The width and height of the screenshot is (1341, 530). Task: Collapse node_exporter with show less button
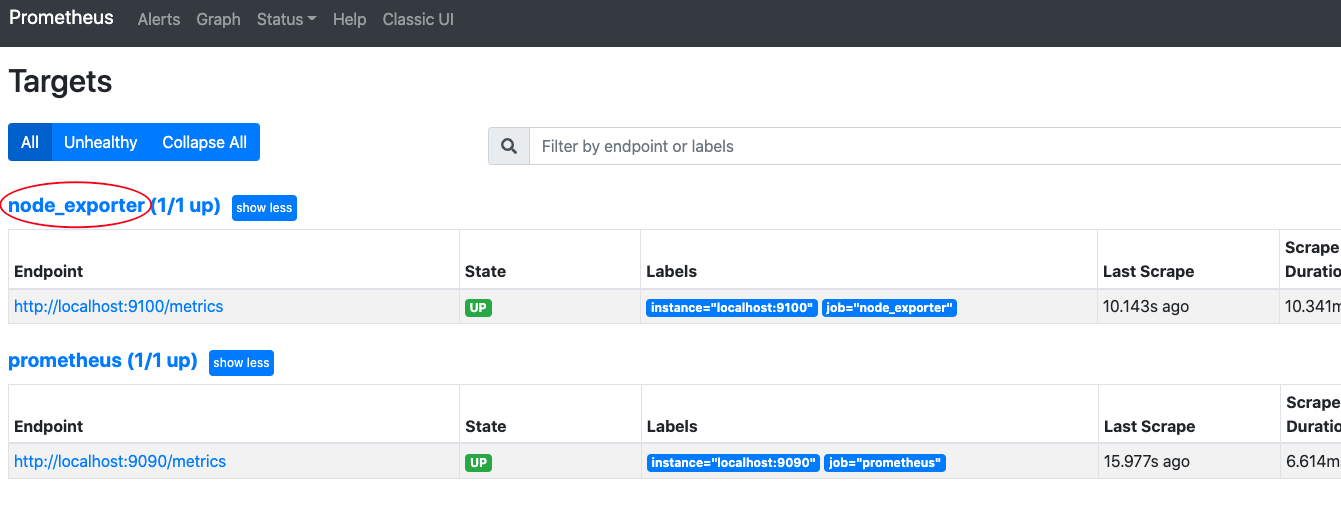click(x=264, y=208)
